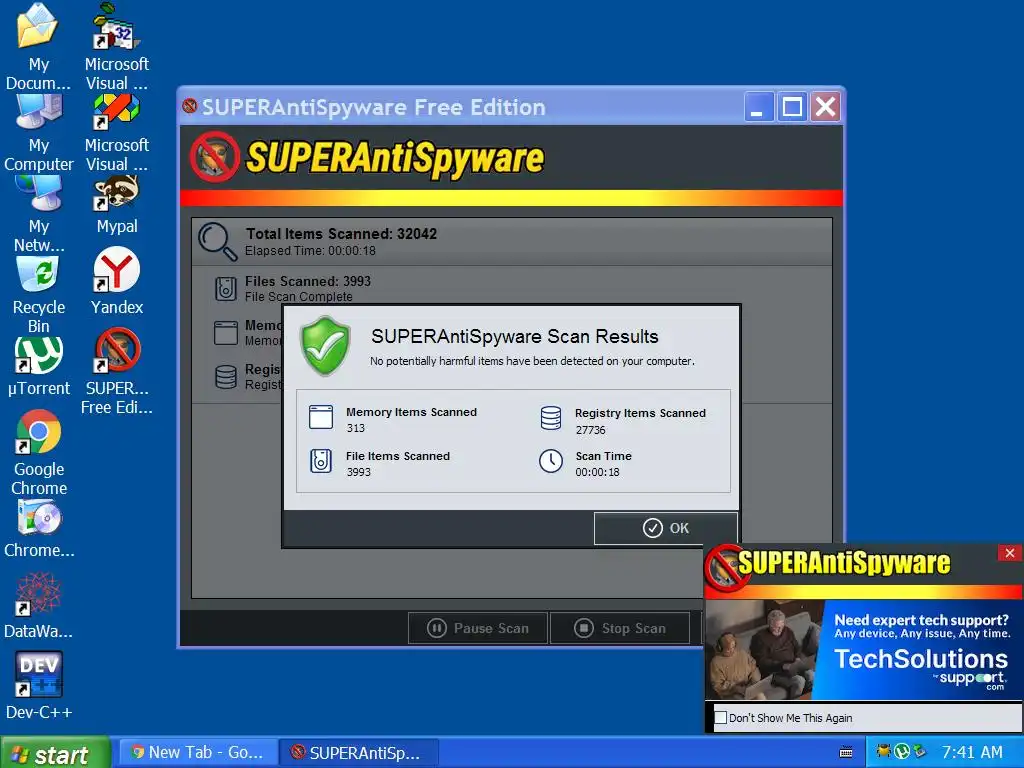Check the Don't Show Me This Again box
This screenshot has height=768, width=1024.
pos(720,718)
